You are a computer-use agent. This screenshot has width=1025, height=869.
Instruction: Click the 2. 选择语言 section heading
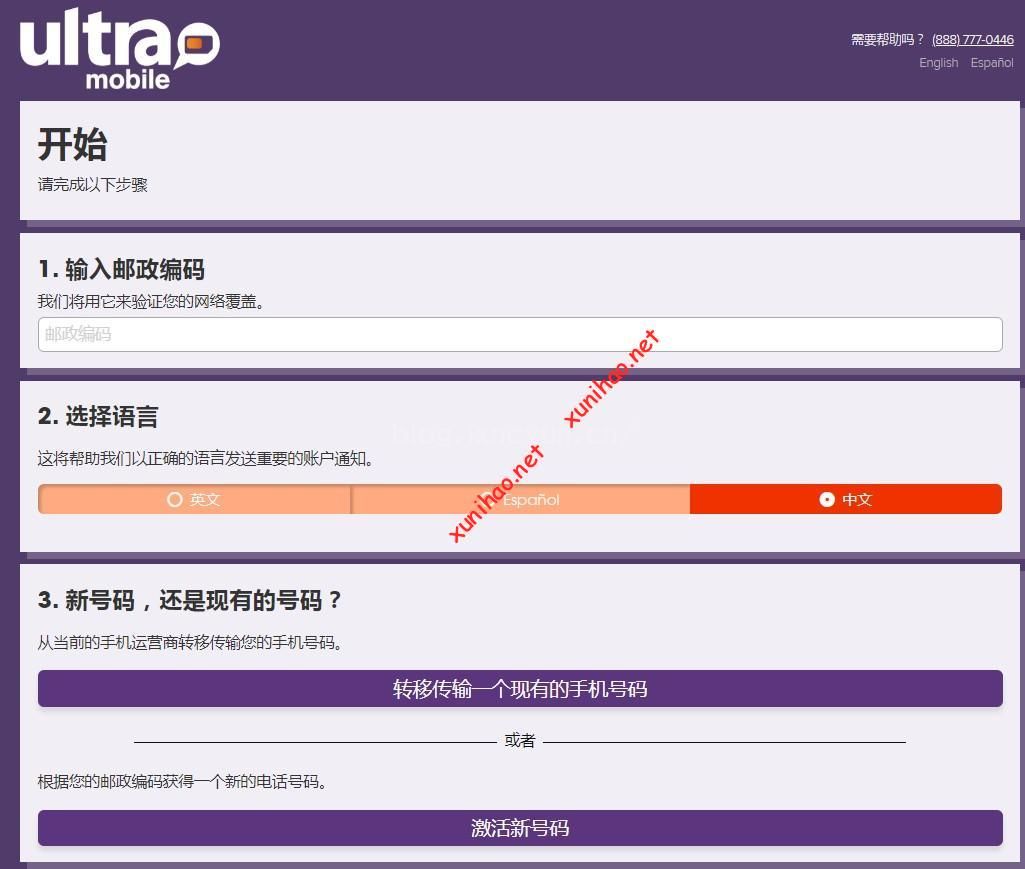98,417
